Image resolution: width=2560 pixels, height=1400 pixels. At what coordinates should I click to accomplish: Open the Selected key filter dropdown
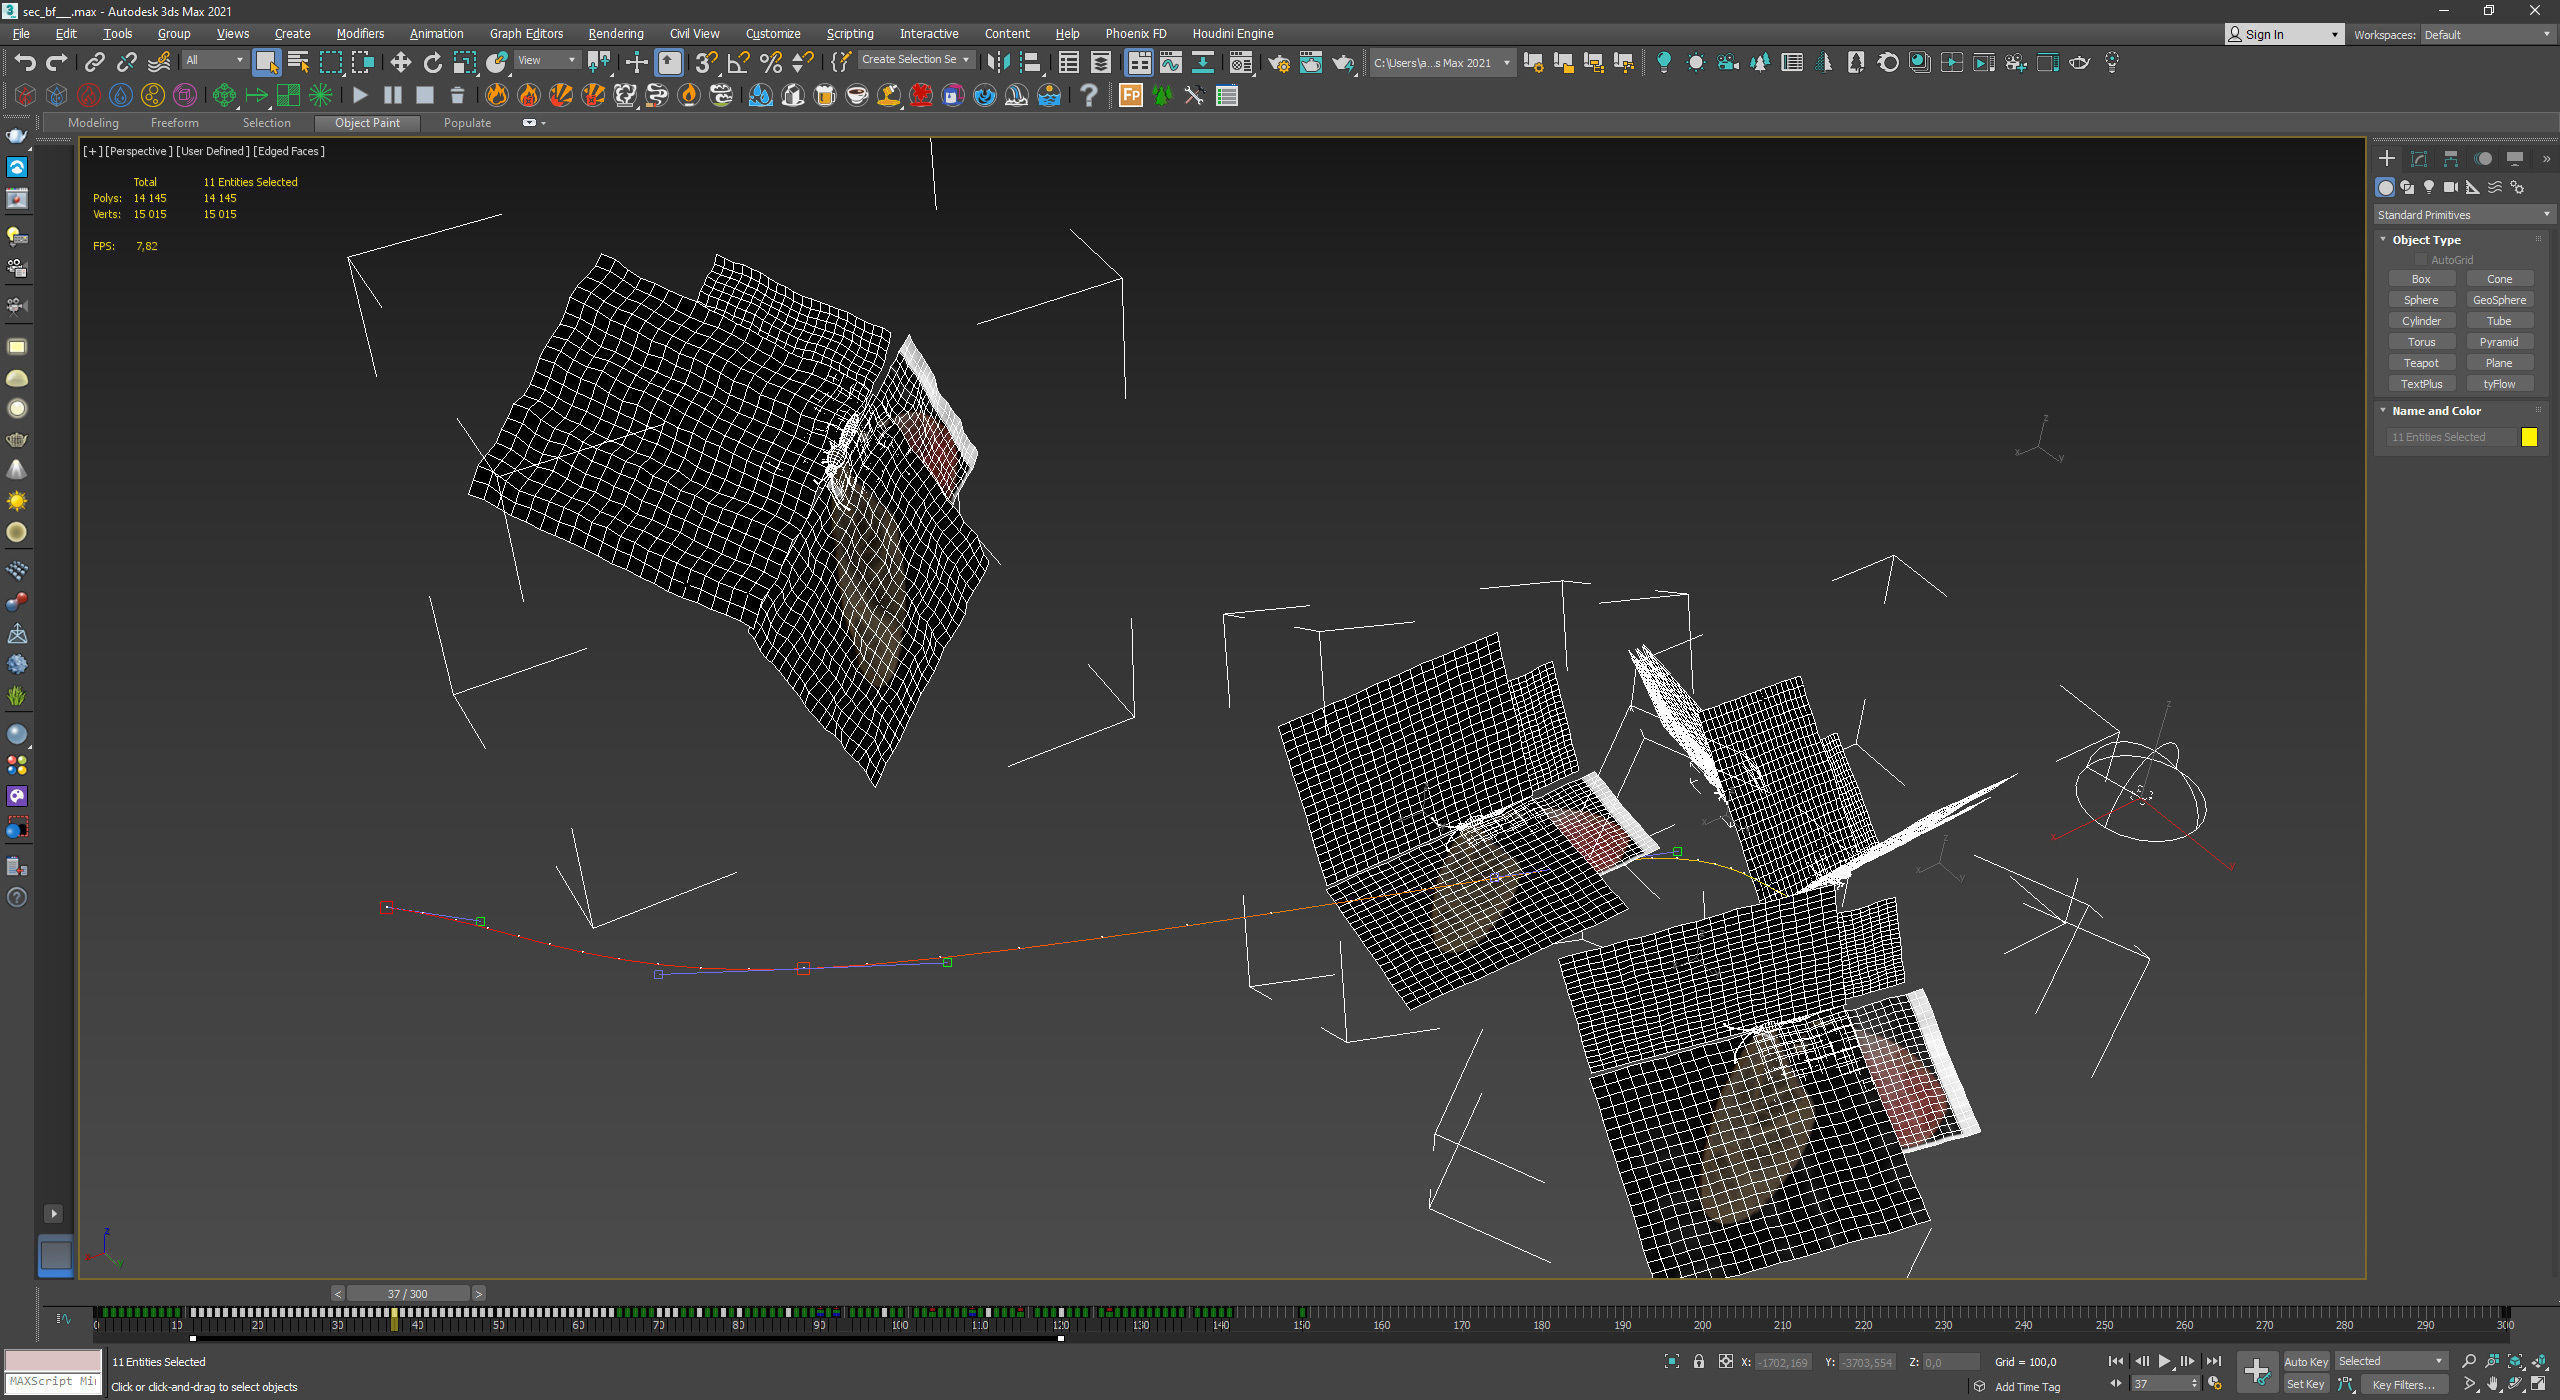2390,1361
